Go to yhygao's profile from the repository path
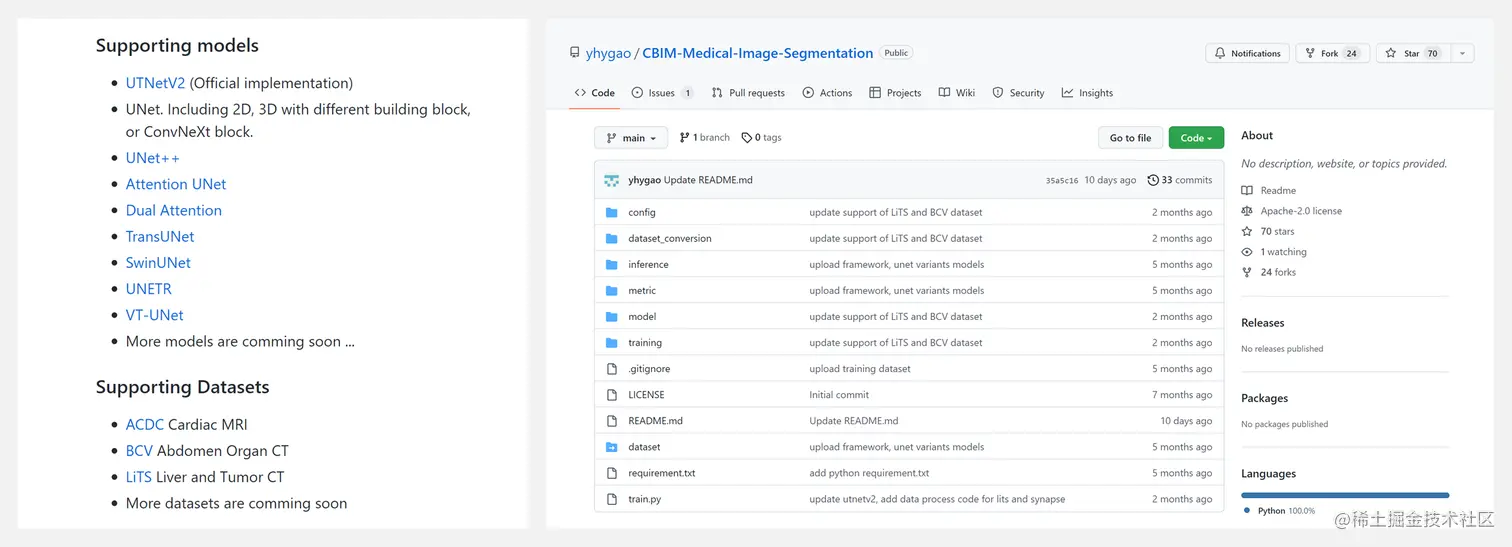 point(608,53)
